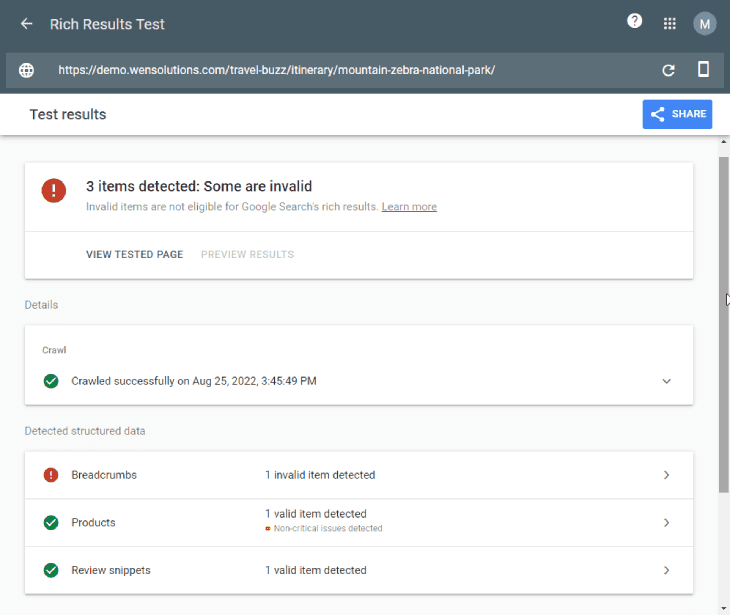Click the red warning icon for Breadcrumbs

pos(51,475)
